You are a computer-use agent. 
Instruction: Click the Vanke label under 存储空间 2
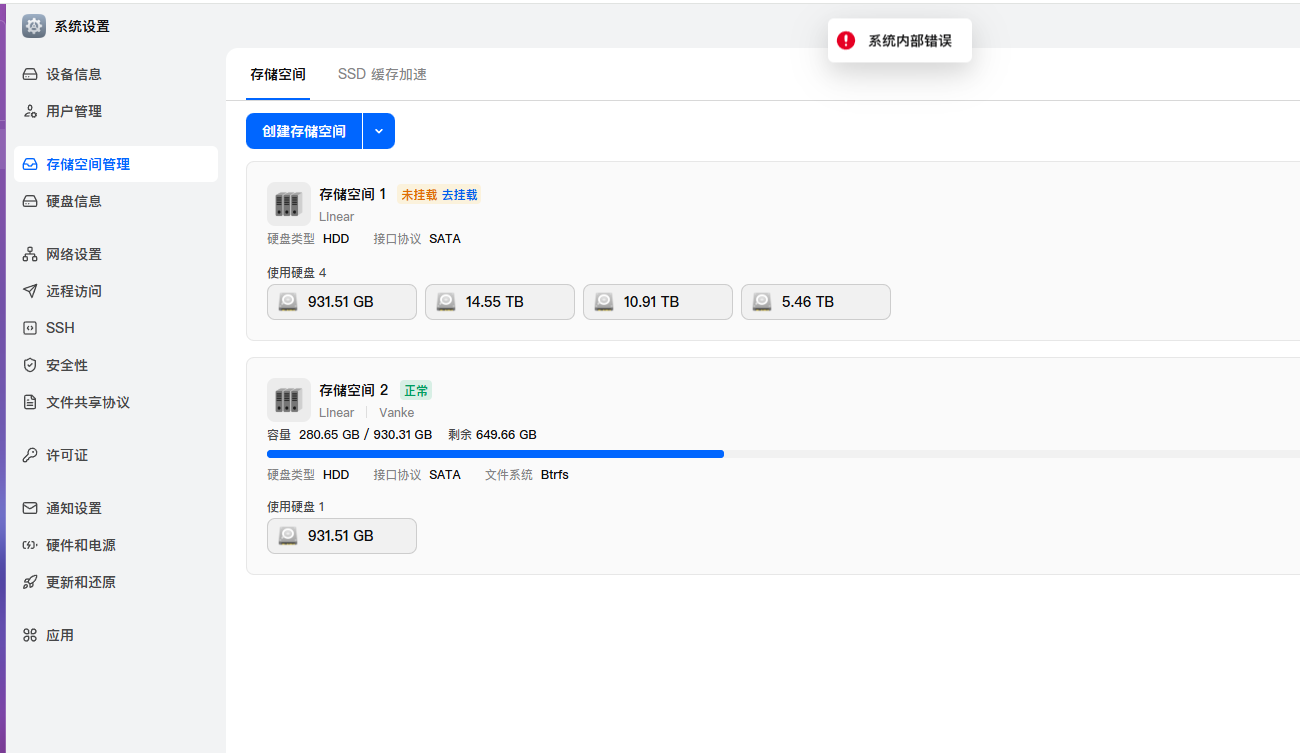coord(396,413)
